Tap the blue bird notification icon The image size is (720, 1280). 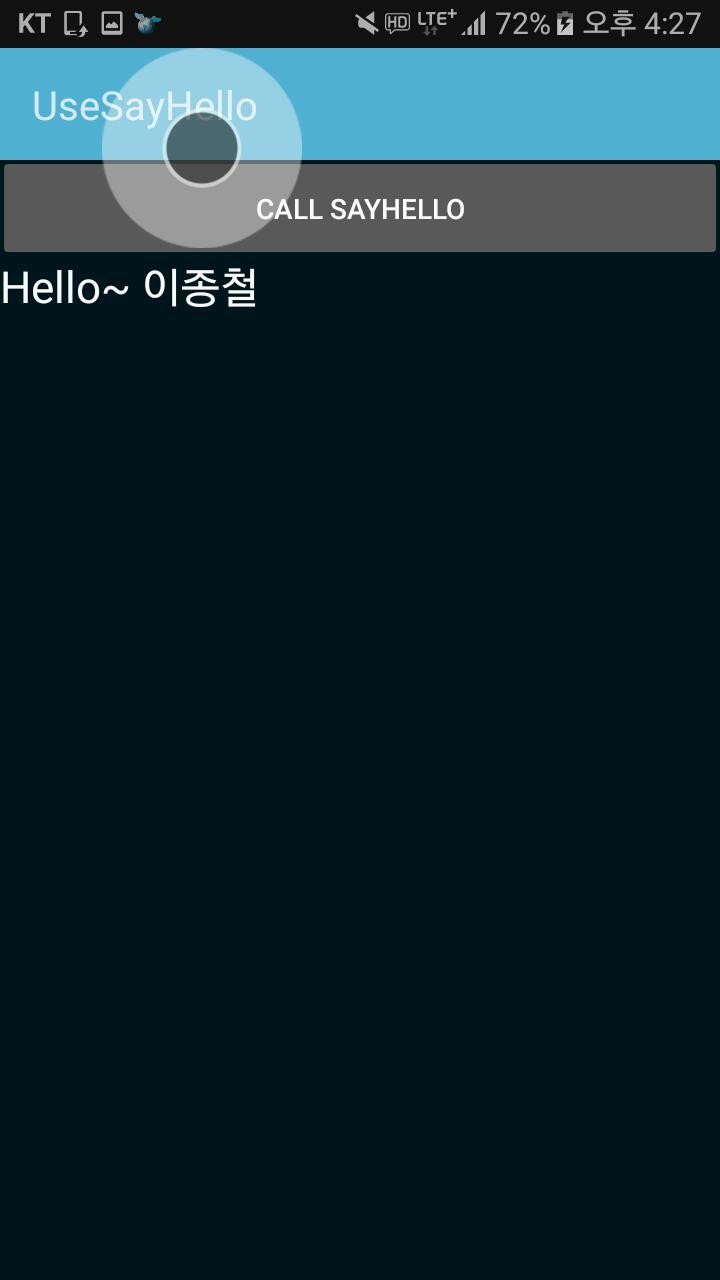(148, 22)
